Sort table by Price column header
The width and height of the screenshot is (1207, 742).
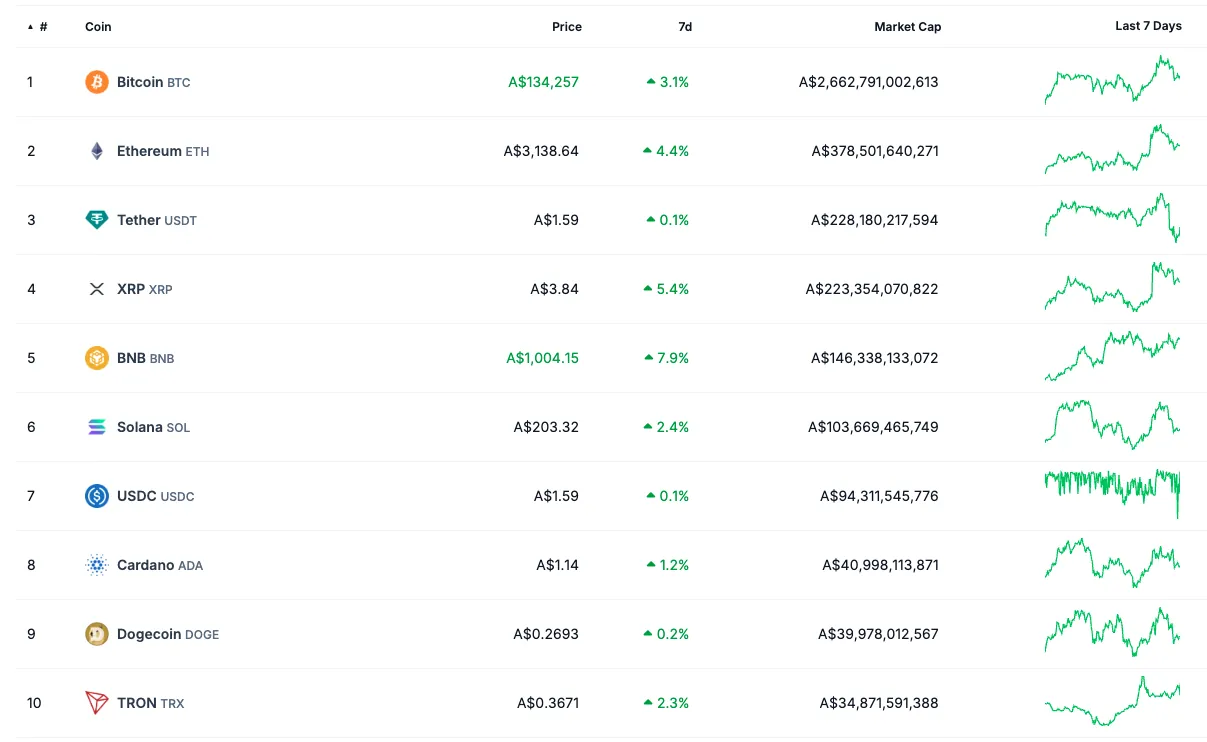(x=567, y=27)
